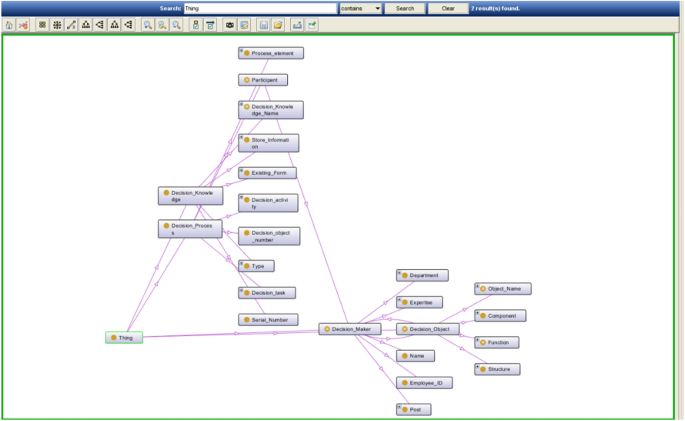This screenshot has height=421, width=685.
Task: Select the Decision_Maker node
Action: (350, 329)
